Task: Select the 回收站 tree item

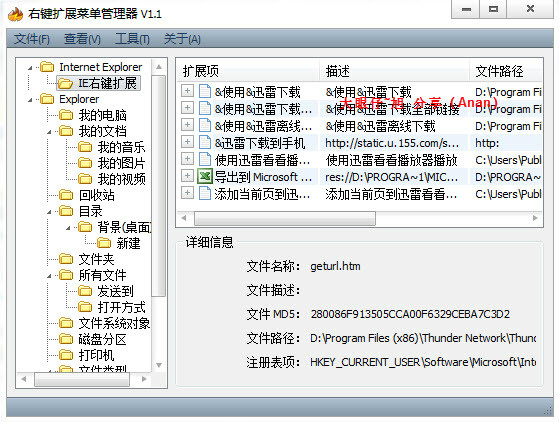Action: click(x=96, y=195)
